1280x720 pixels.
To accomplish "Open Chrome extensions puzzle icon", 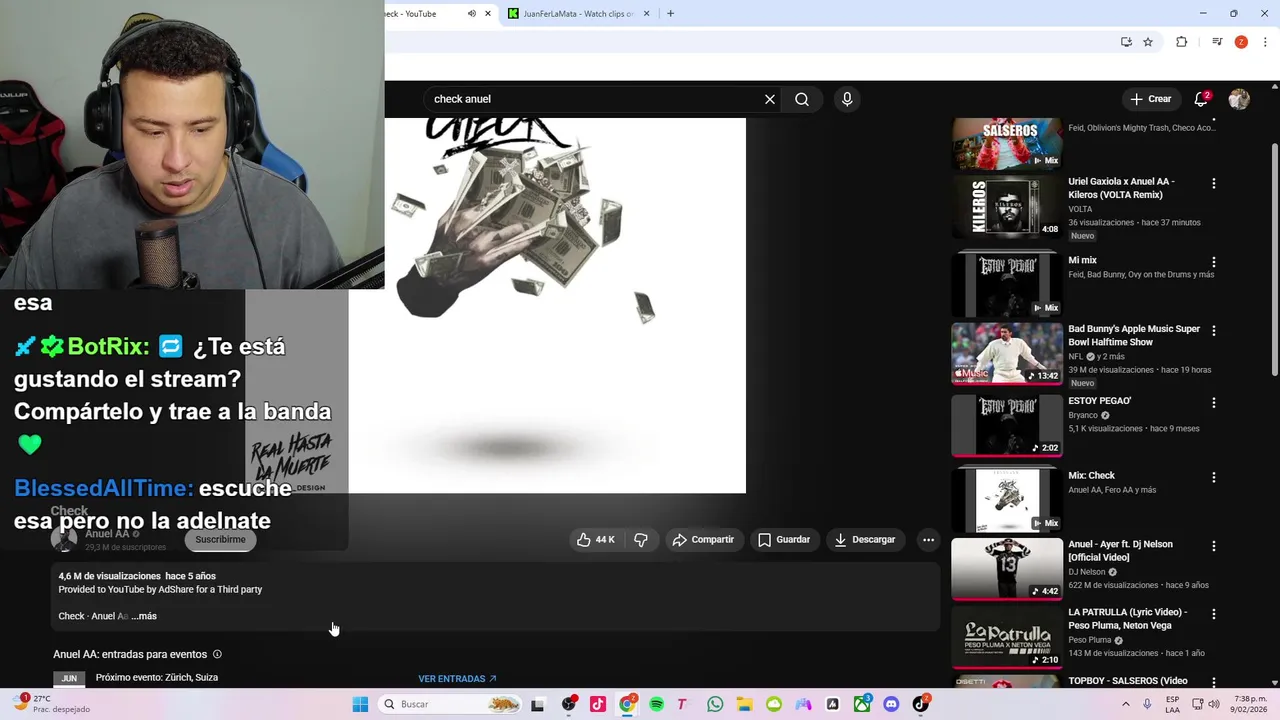I will point(1182,42).
